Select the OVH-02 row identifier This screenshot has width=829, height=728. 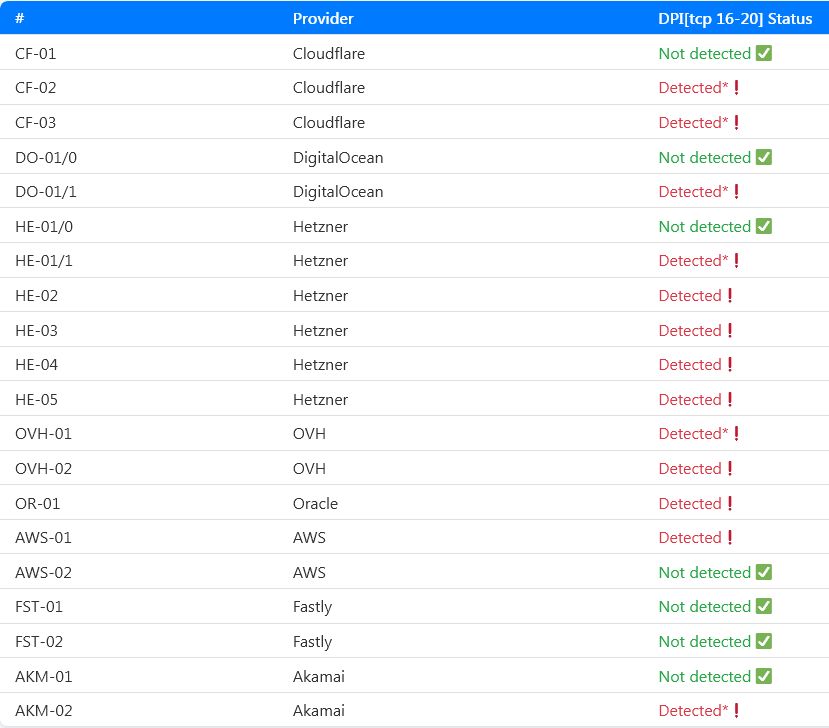click(x=43, y=469)
